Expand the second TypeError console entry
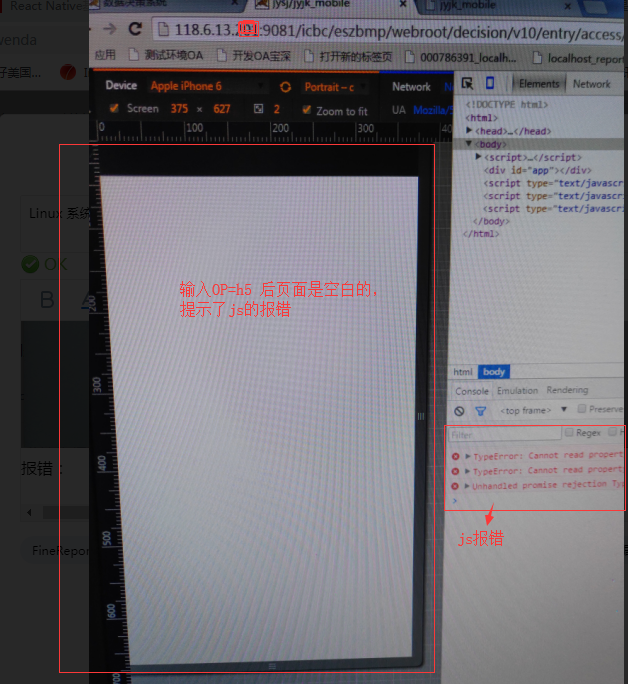This screenshot has height=684, width=628. coord(467,471)
